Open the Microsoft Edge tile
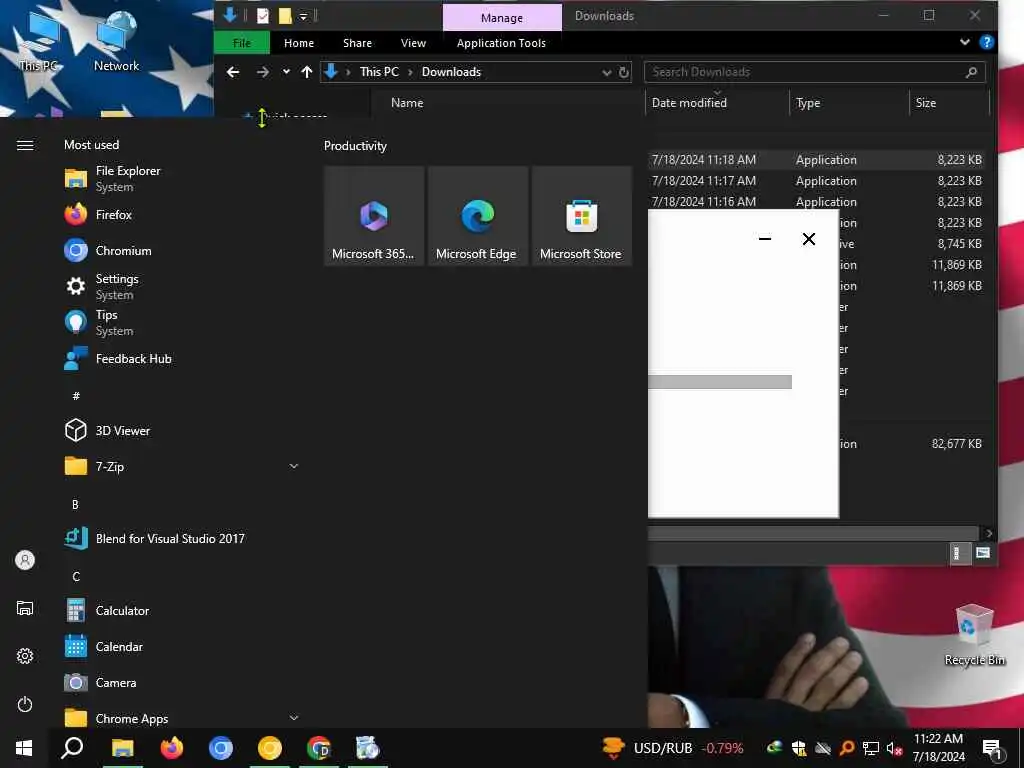 (477, 216)
